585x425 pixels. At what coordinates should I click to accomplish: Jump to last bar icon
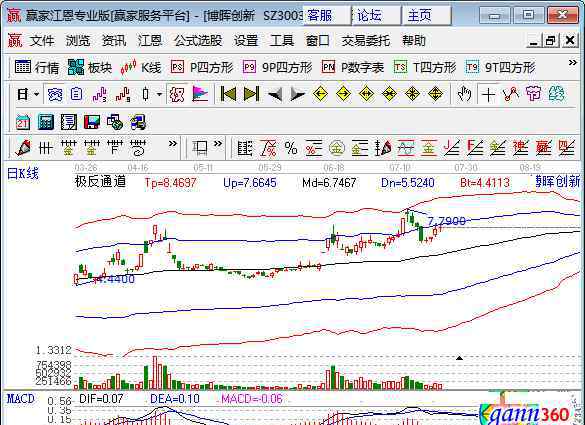tap(251, 94)
